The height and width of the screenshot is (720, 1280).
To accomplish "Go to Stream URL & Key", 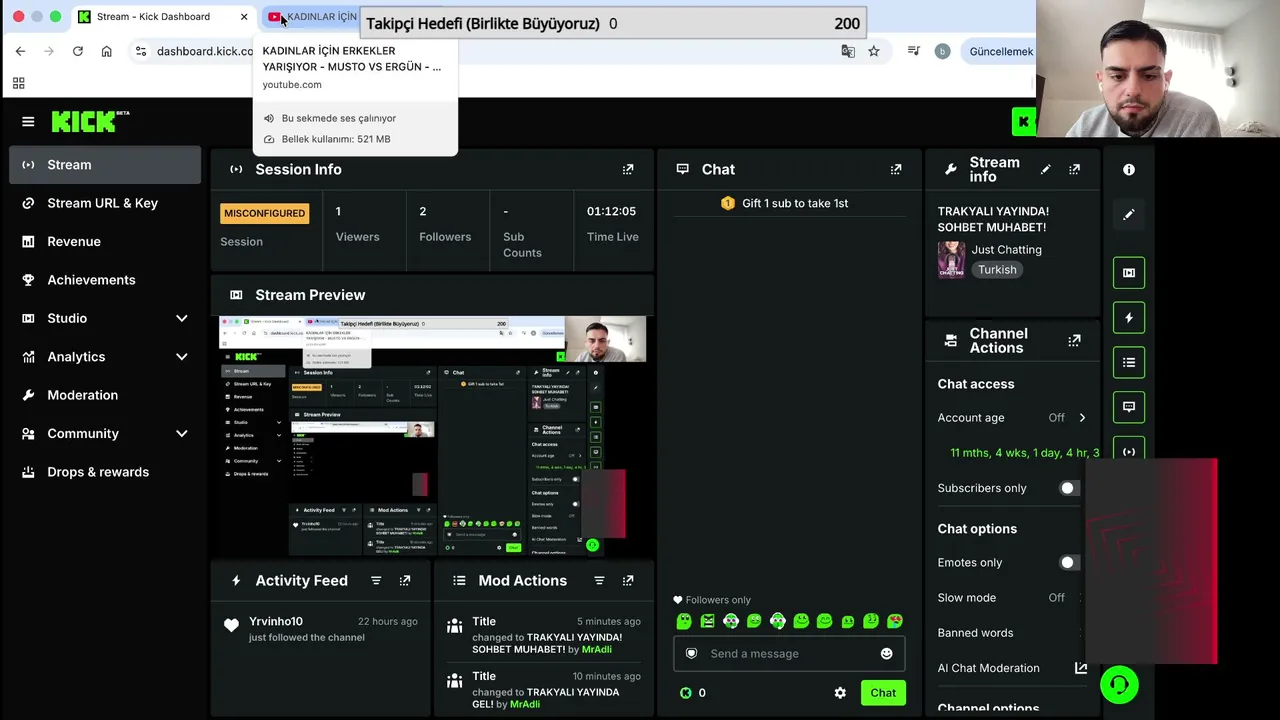I will 105,203.
